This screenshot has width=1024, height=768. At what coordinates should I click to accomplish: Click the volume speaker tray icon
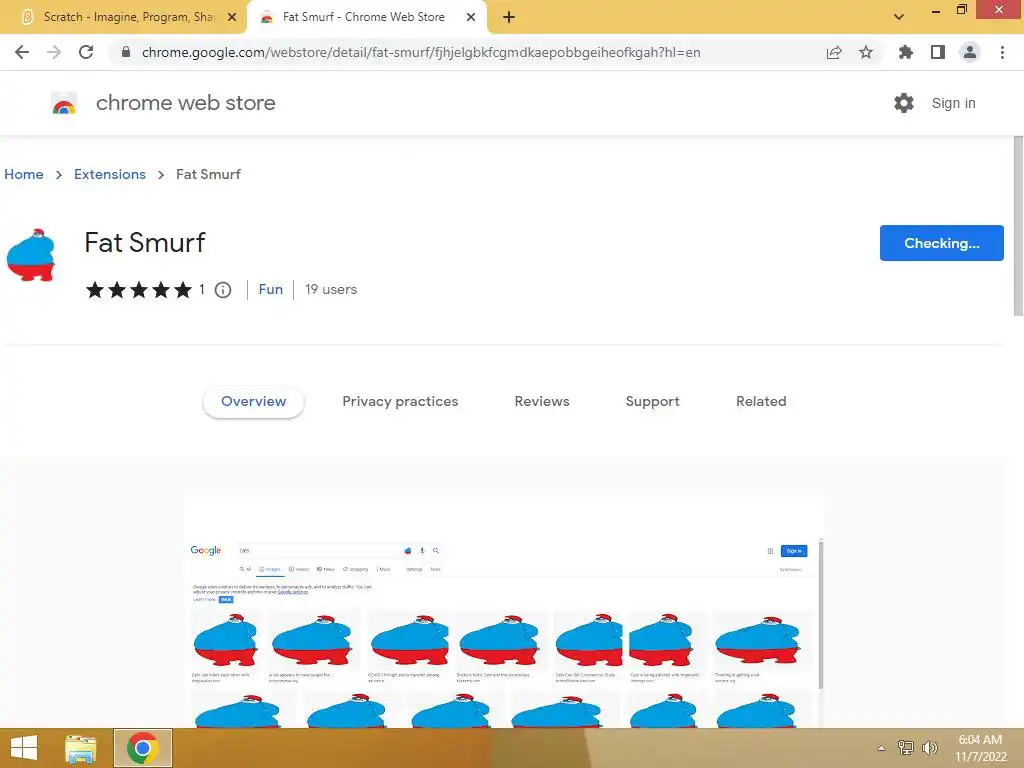pyautogui.click(x=930, y=748)
